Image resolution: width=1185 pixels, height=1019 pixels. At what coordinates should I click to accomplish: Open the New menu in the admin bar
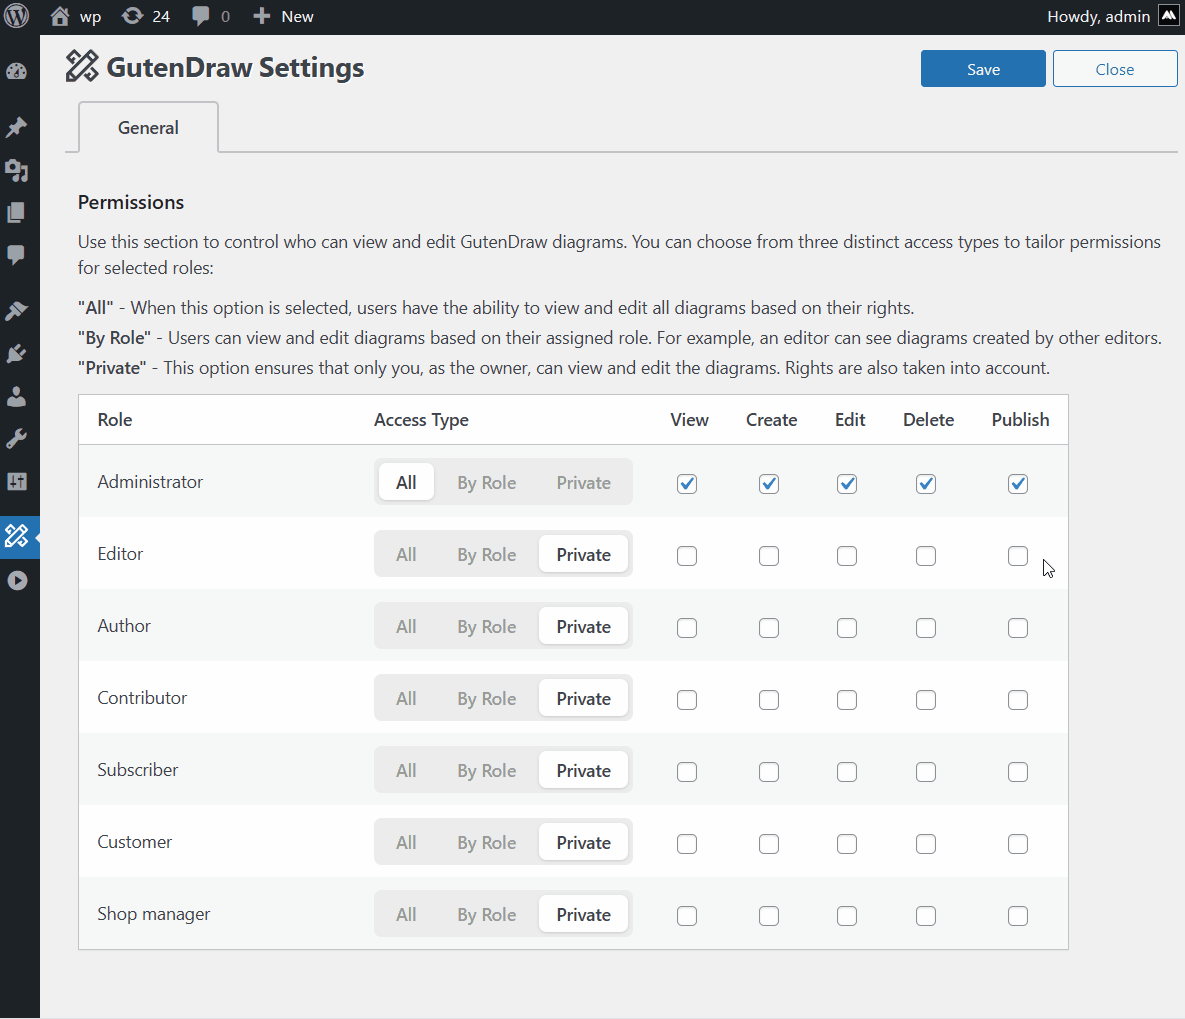[x=283, y=16]
